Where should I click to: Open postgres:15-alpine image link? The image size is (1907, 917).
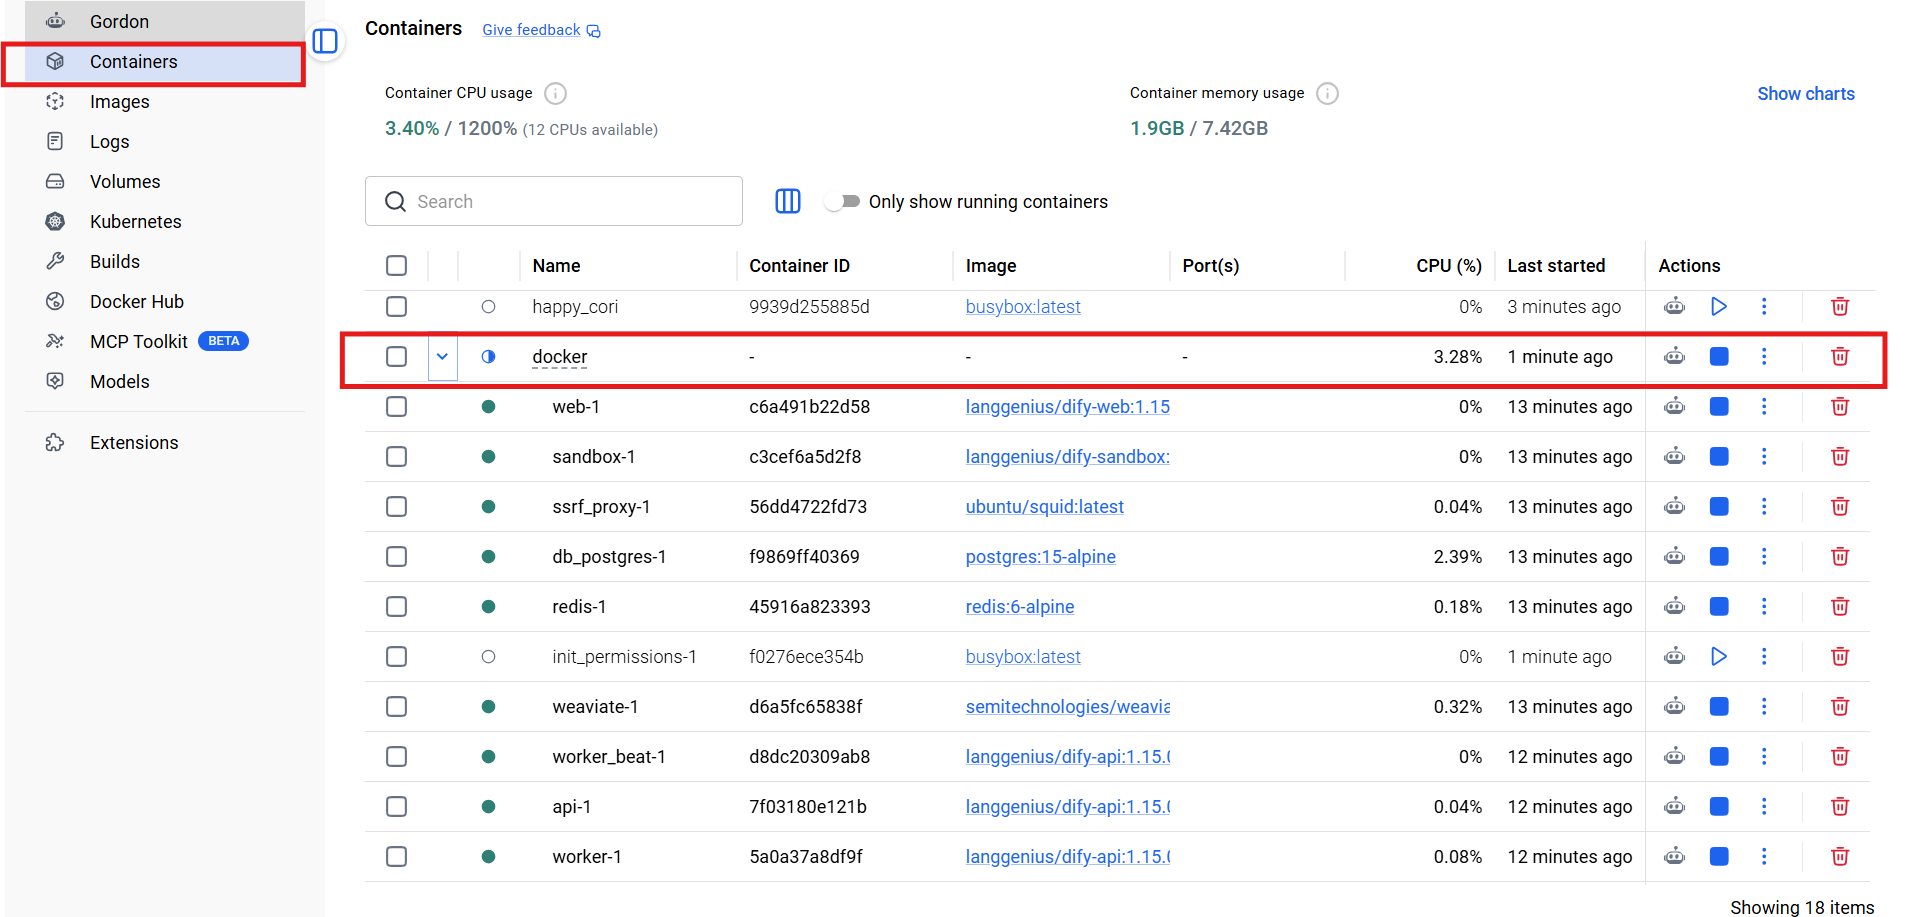click(1040, 556)
